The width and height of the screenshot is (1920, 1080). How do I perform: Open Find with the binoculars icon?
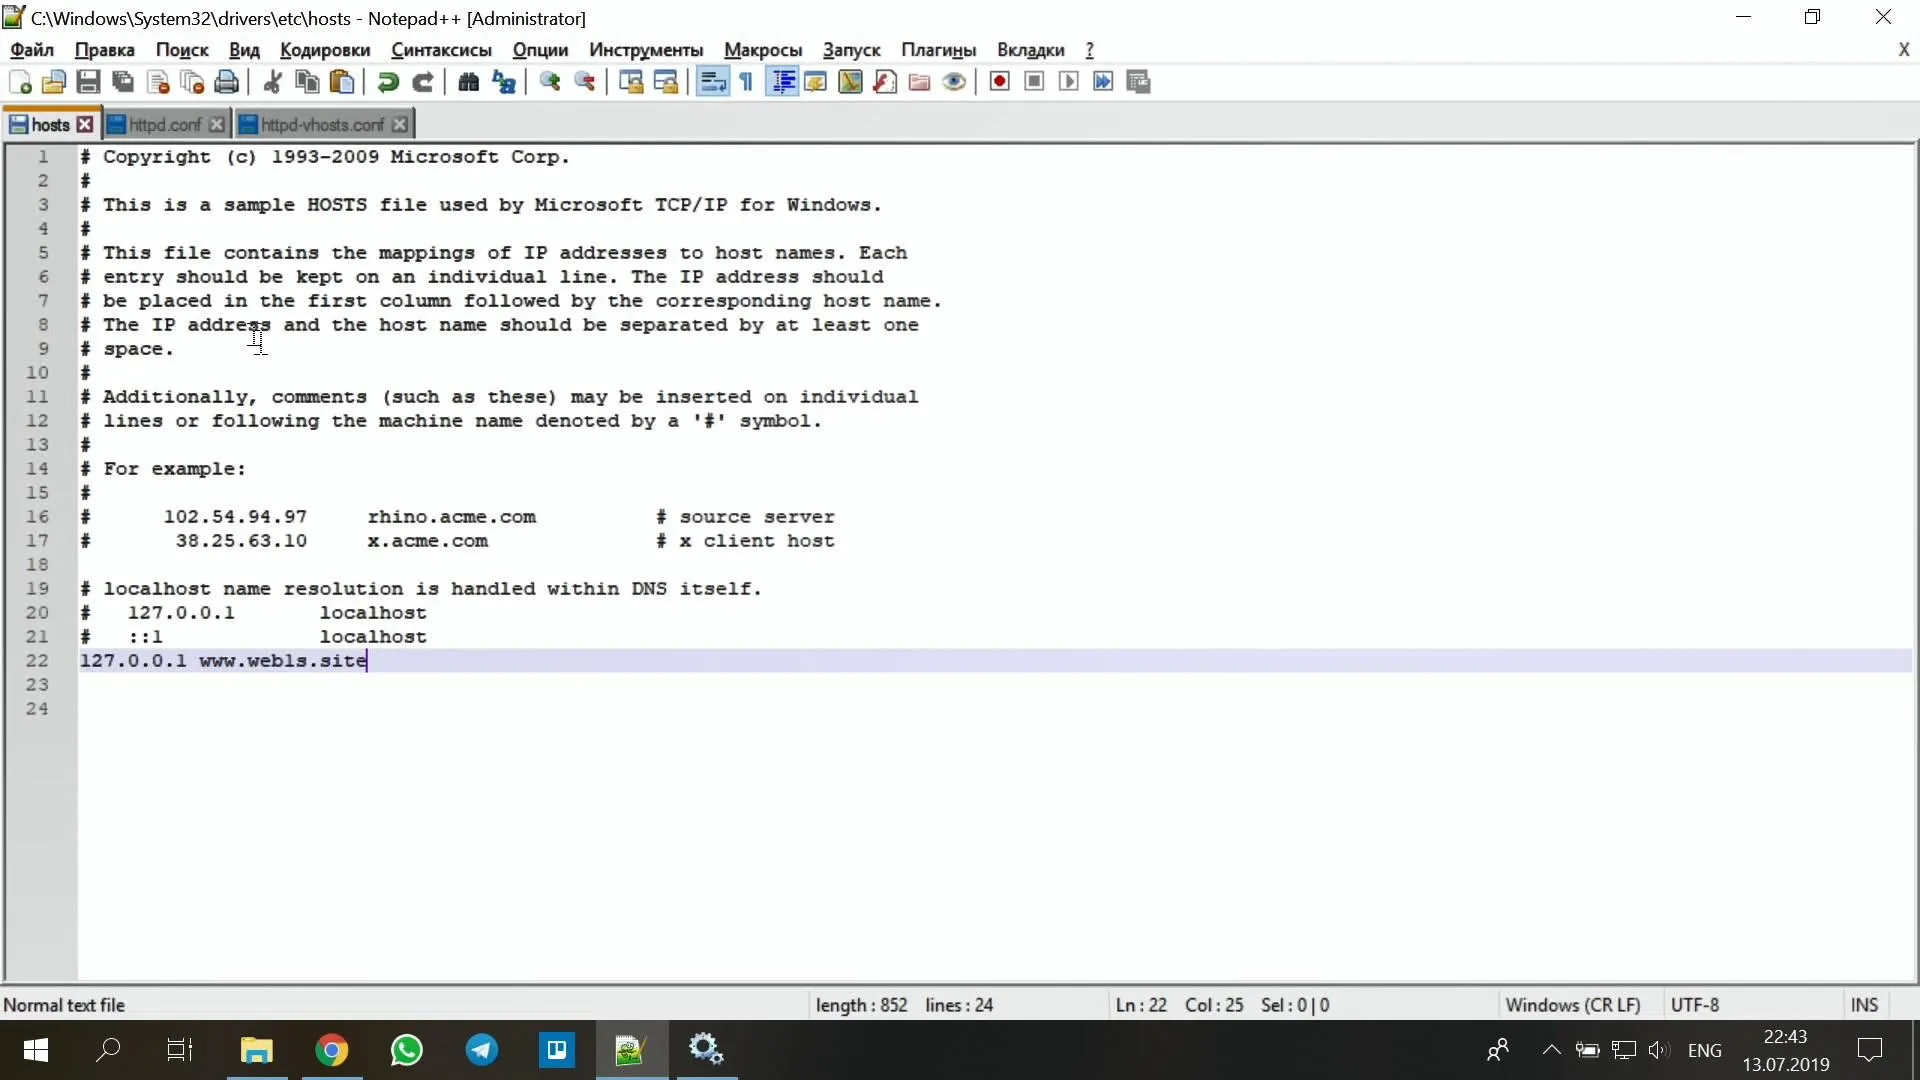pyautogui.click(x=468, y=82)
